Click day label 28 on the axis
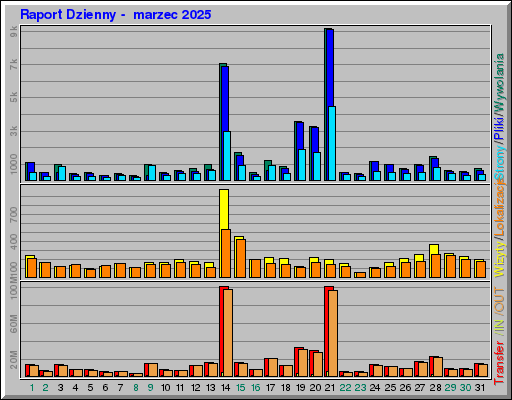The image size is (512, 400). [x=435, y=388]
